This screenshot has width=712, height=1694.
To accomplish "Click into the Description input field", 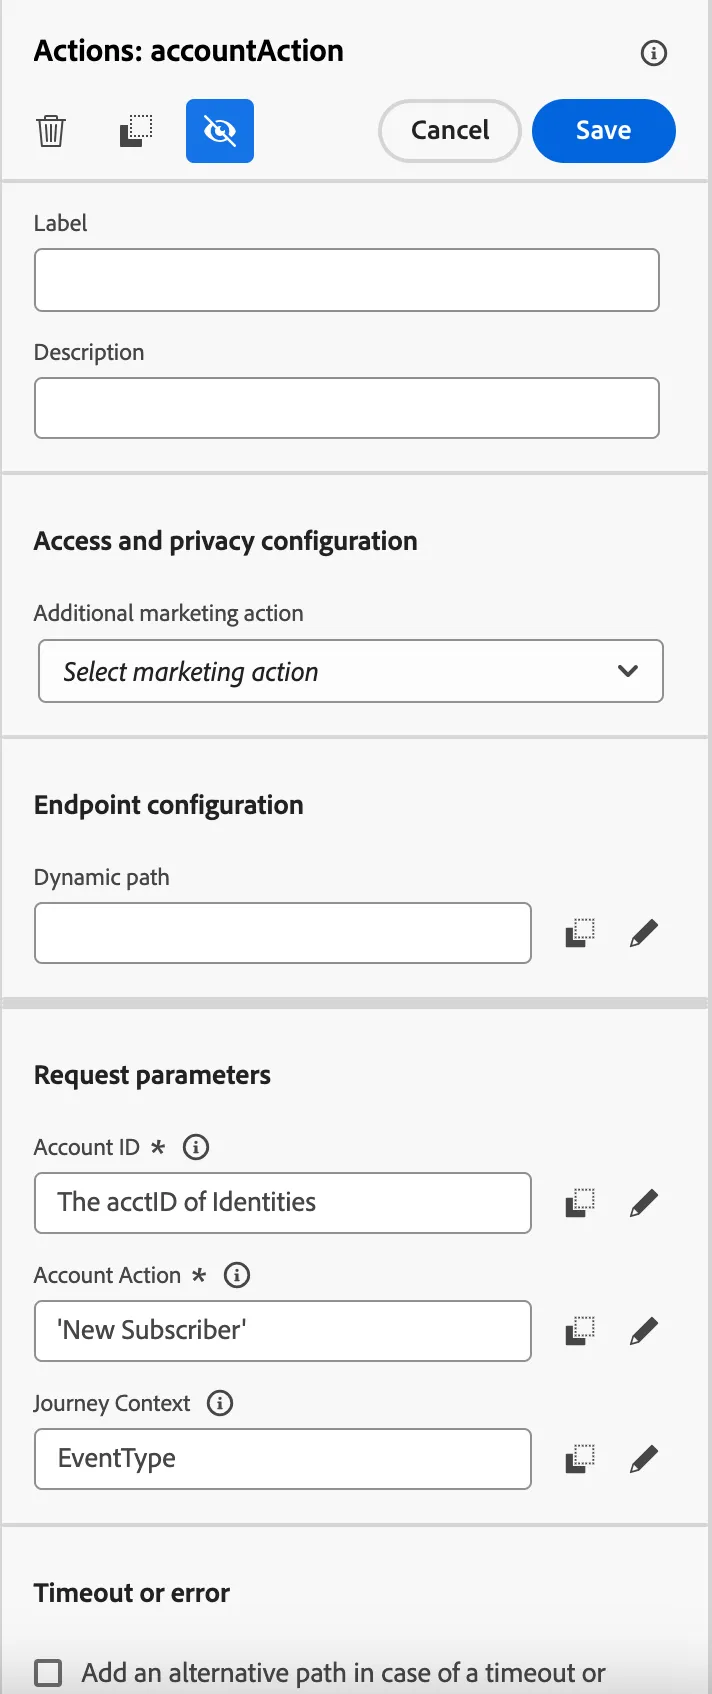I will (x=347, y=408).
